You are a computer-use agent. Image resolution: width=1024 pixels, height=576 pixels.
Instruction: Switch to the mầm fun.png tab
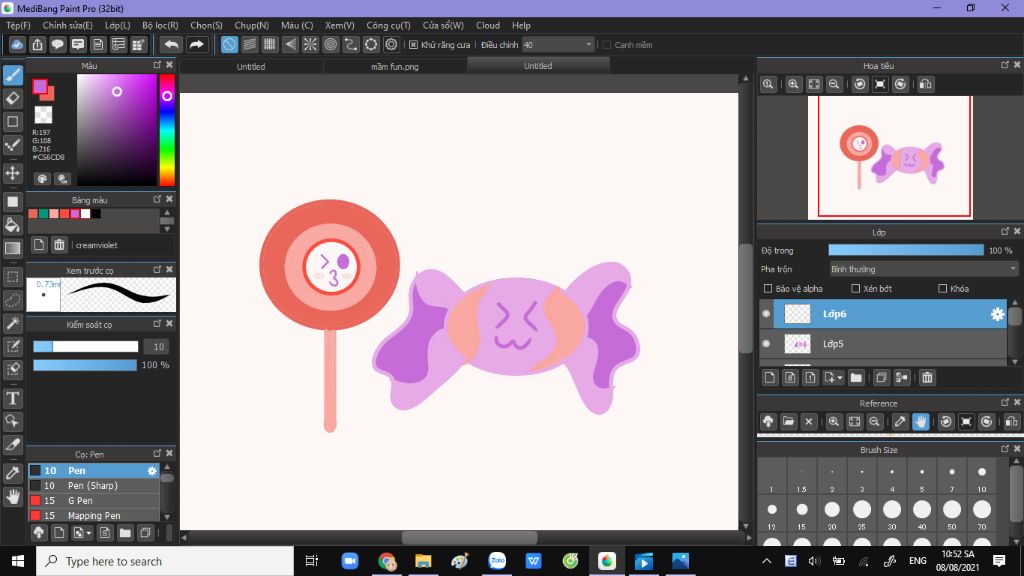[394, 67]
